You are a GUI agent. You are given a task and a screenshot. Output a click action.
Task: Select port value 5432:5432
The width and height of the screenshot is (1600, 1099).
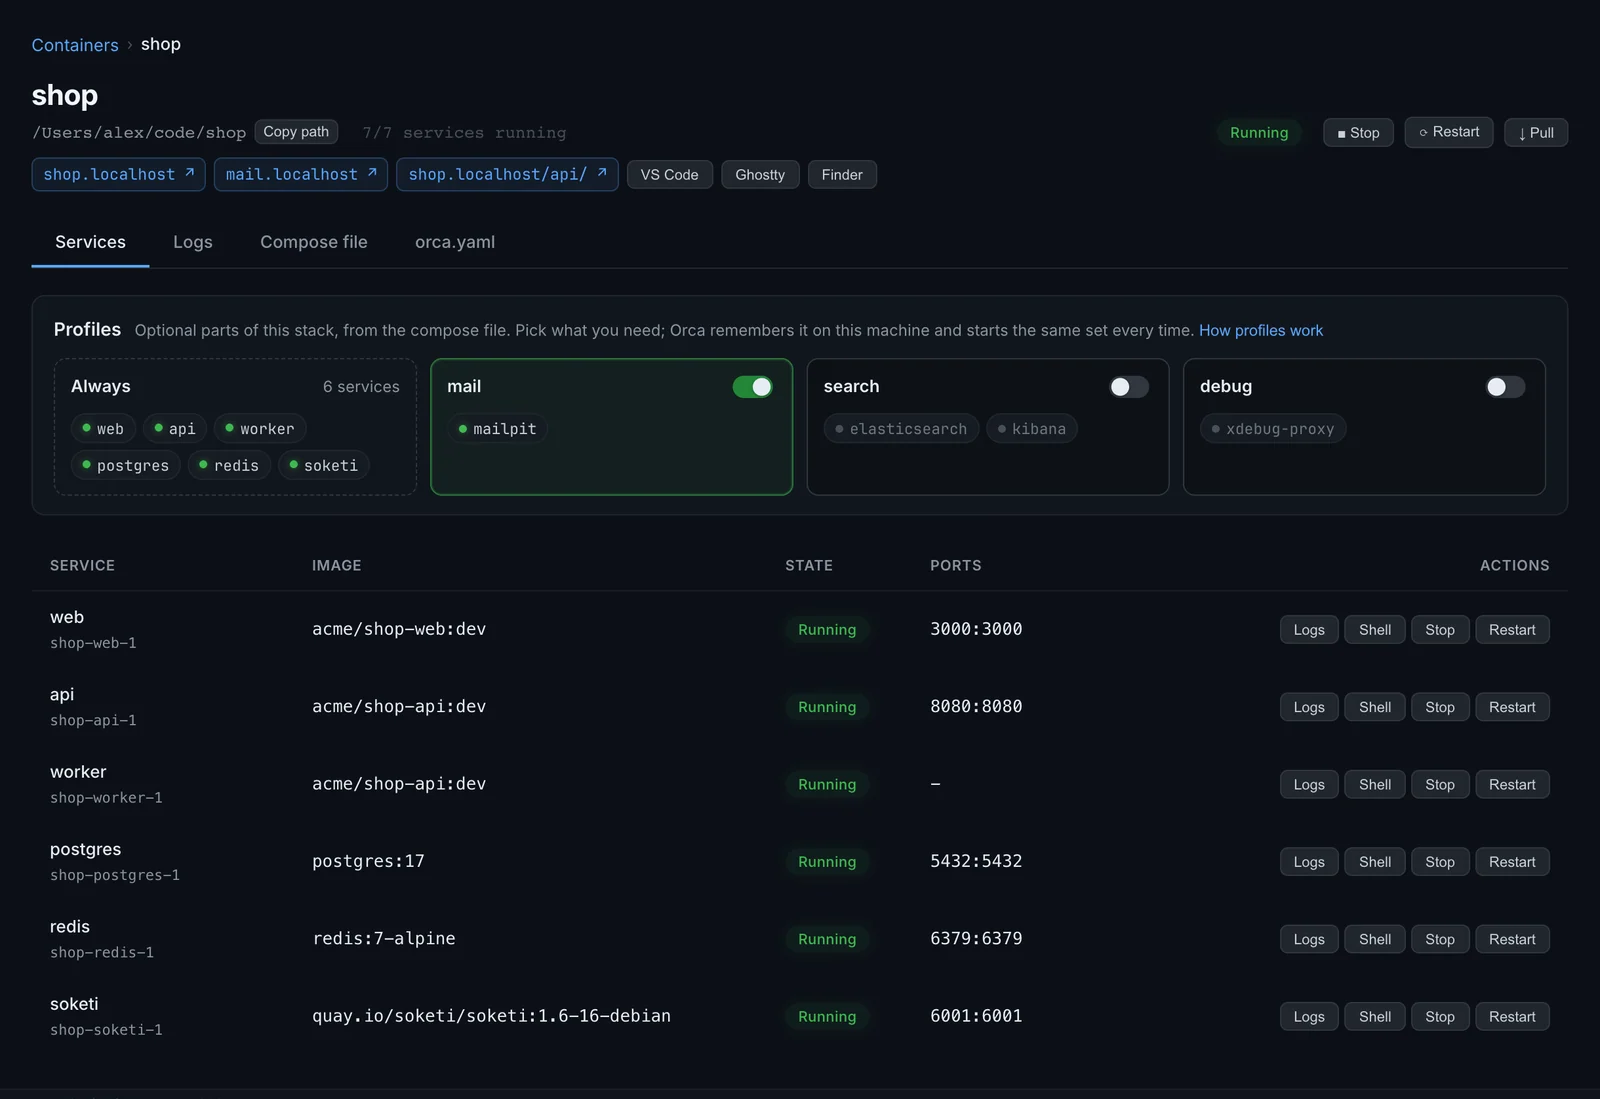point(976,861)
